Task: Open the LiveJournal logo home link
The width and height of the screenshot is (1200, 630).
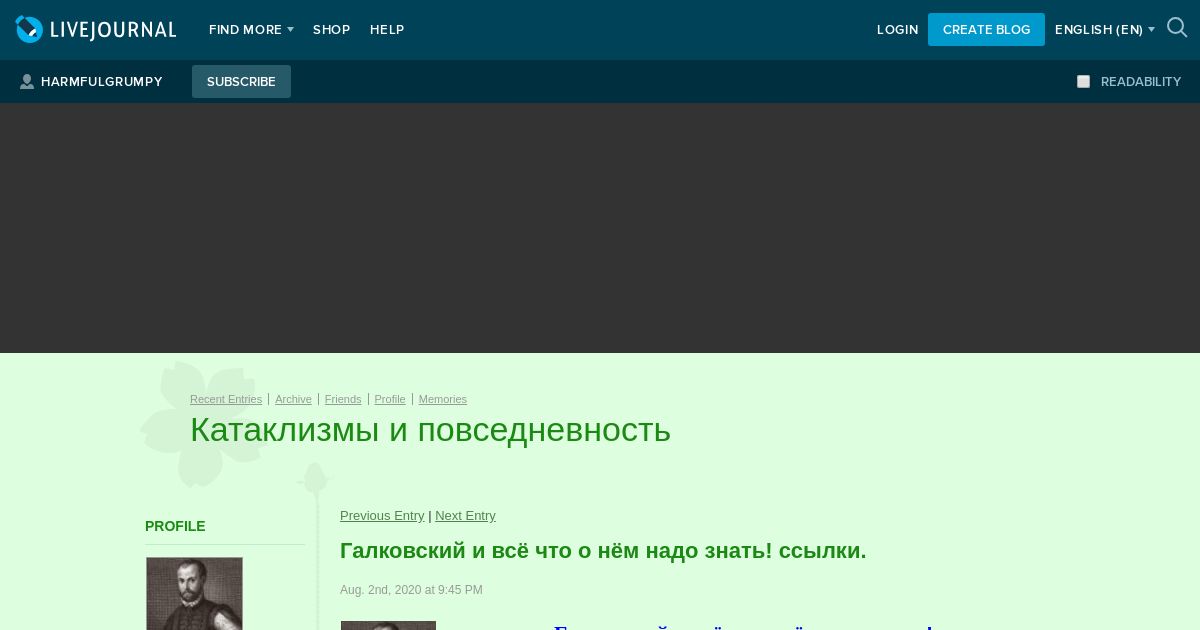Action: click(x=96, y=30)
